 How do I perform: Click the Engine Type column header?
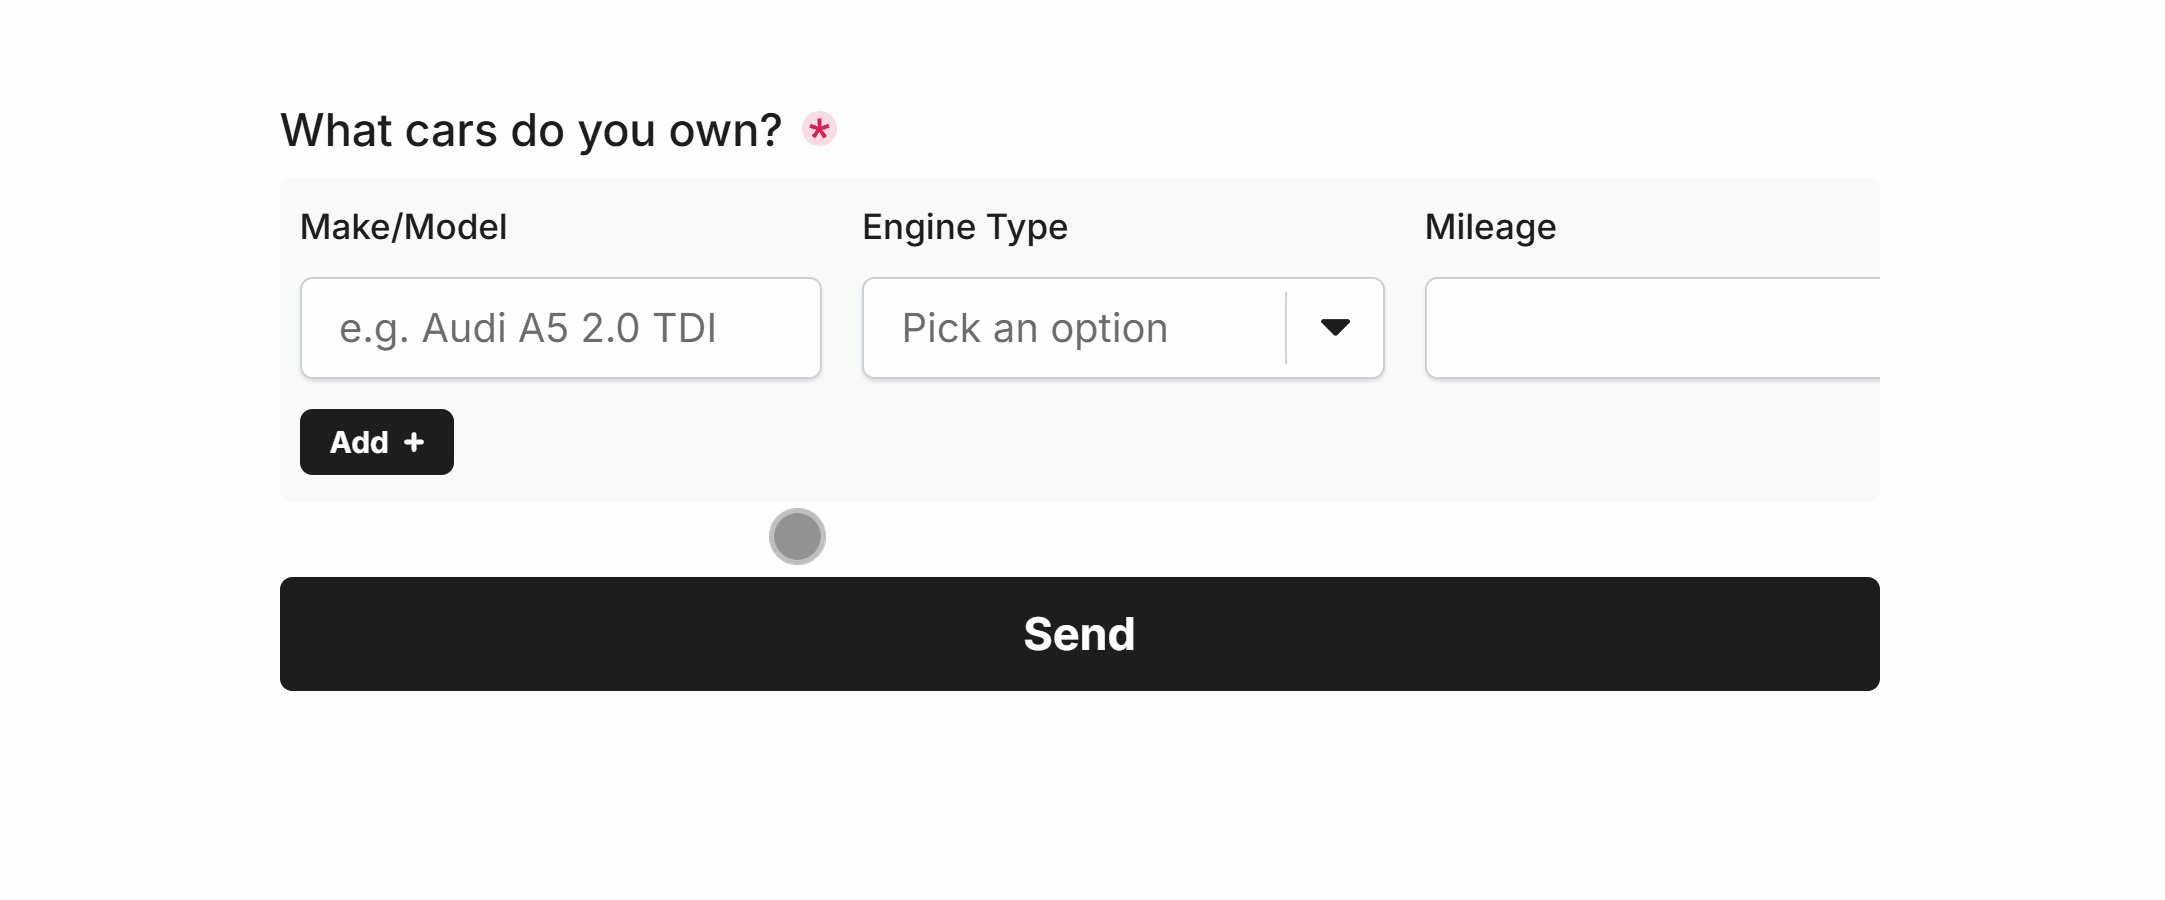964,227
